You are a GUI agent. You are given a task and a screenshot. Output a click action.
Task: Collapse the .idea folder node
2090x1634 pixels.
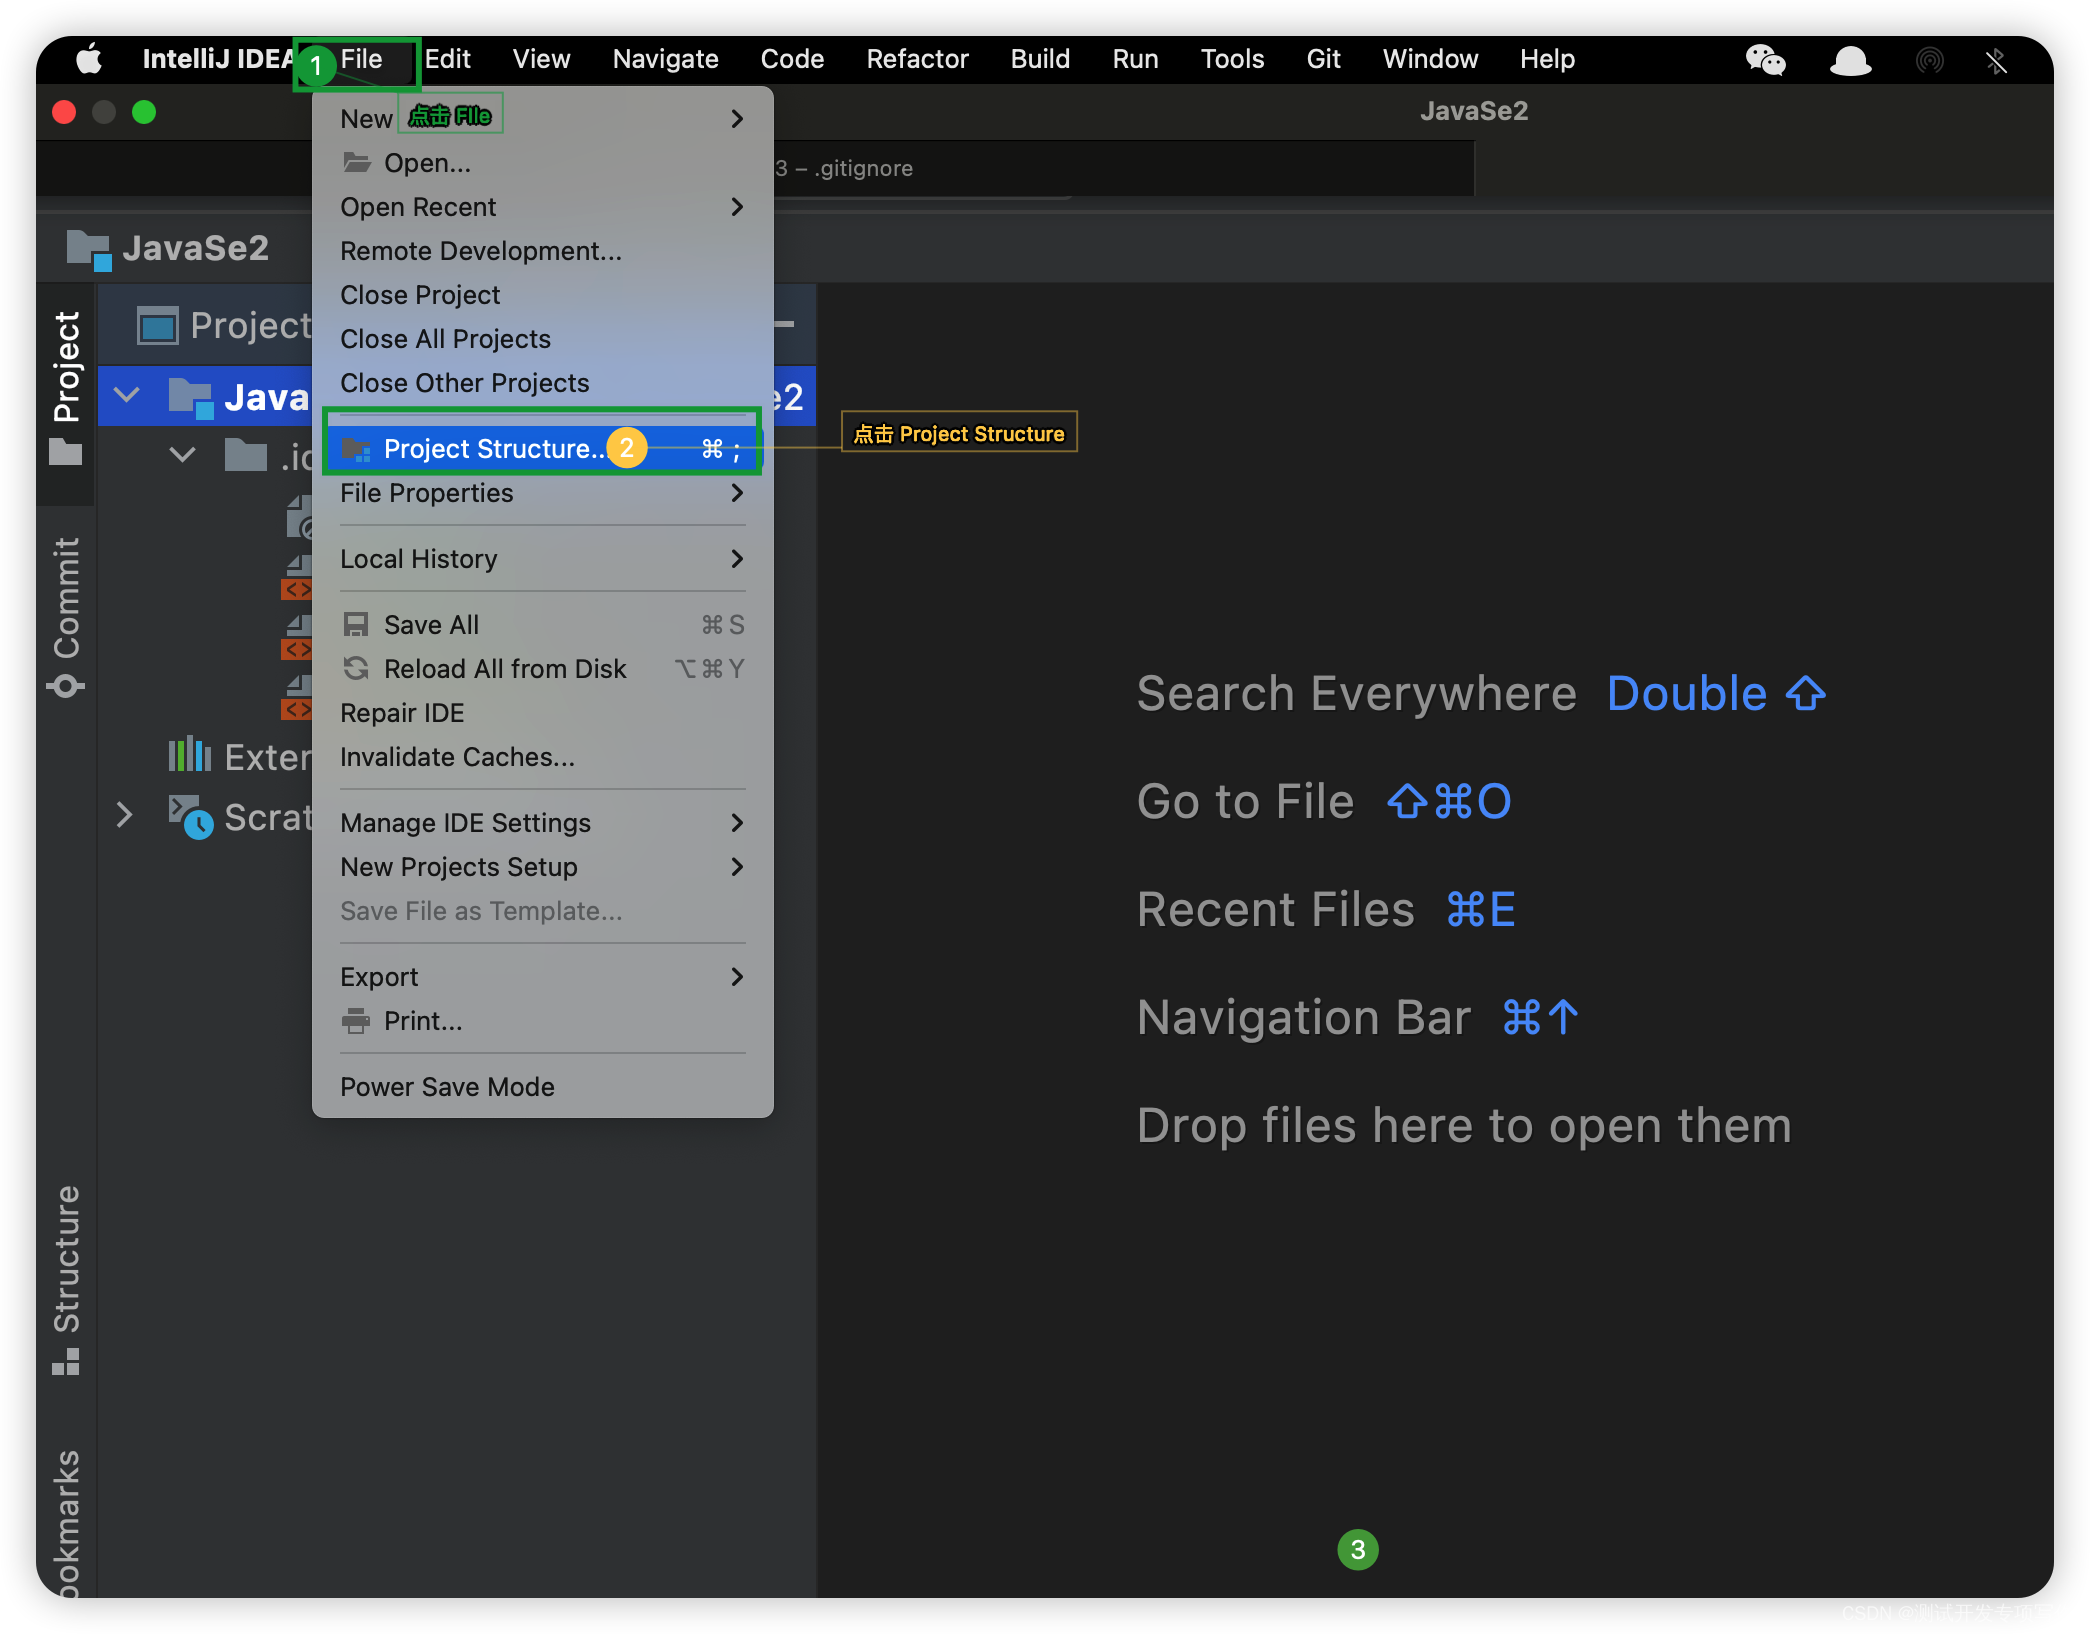click(x=182, y=455)
